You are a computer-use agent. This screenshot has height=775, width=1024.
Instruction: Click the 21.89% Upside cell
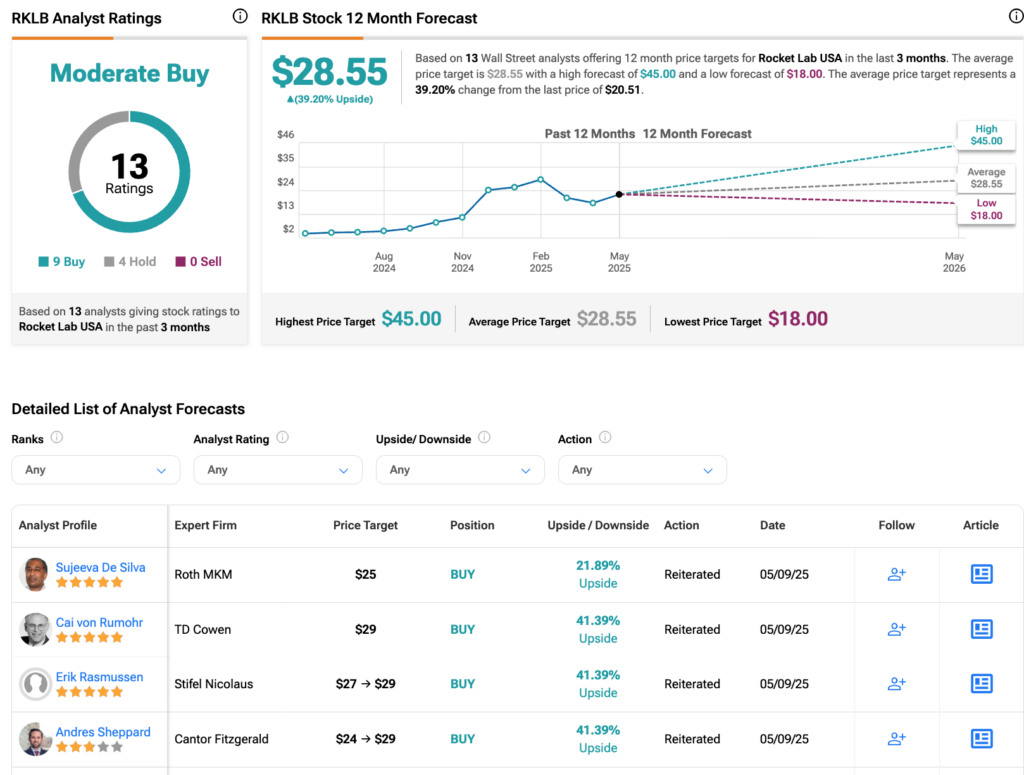(598, 575)
